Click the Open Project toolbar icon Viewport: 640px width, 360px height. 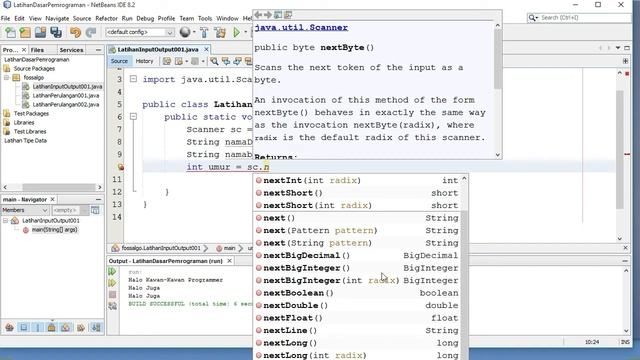click(40, 32)
